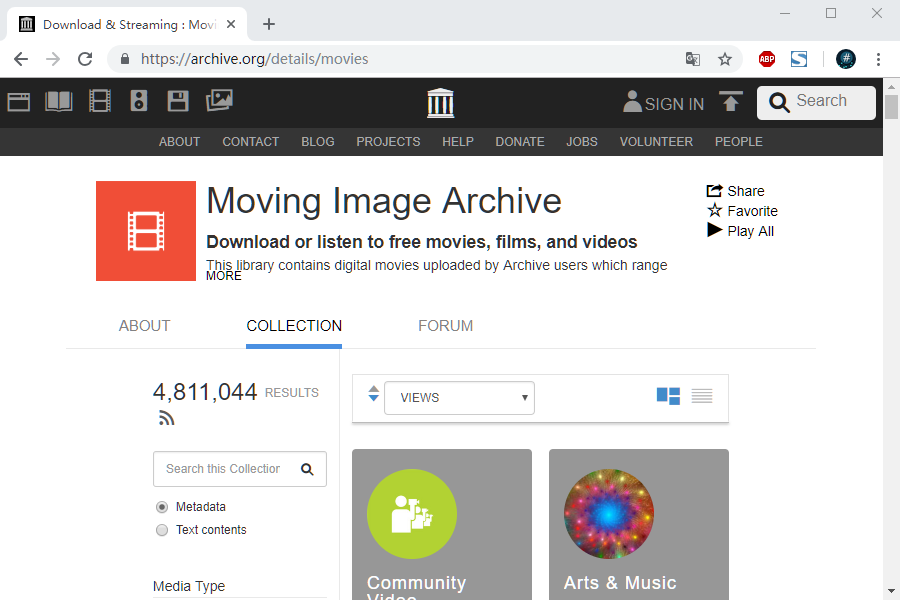Image resolution: width=900 pixels, height=600 pixels.
Task: Open BLOG in the navigation menu
Action: pos(317,142)
